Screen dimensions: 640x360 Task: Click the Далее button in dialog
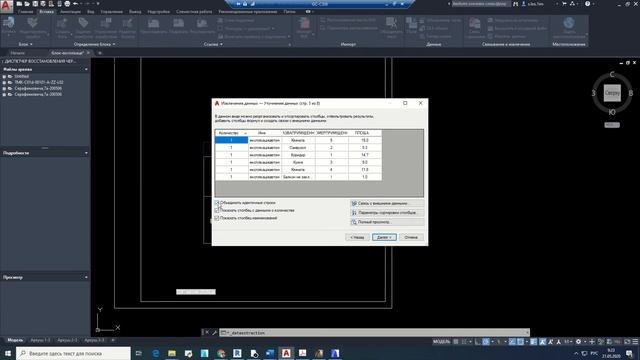click(384, 237)
